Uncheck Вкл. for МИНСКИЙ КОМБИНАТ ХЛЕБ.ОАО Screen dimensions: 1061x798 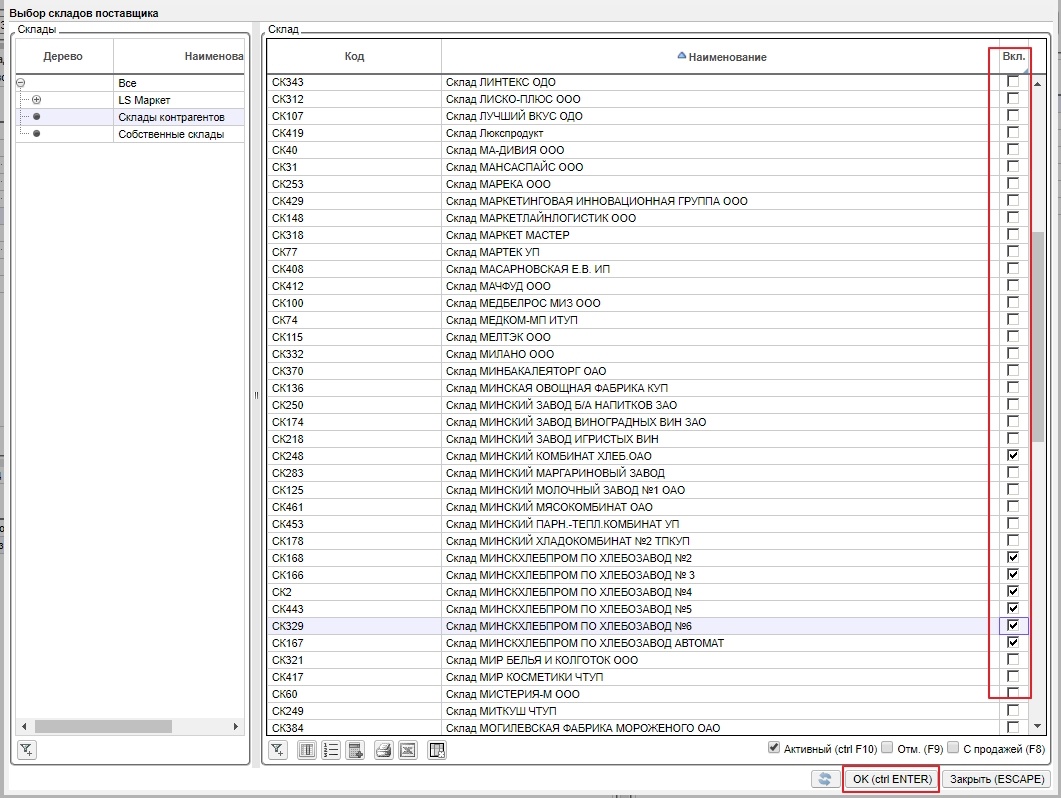1013,455
